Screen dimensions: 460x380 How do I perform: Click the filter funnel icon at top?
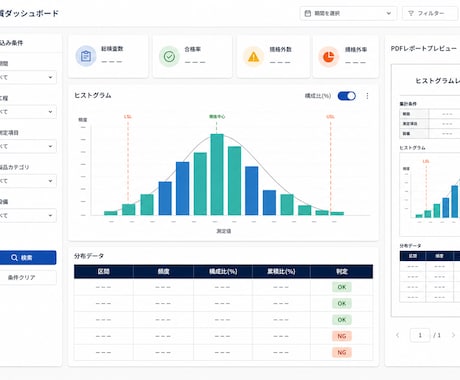(x=411, y=13)
